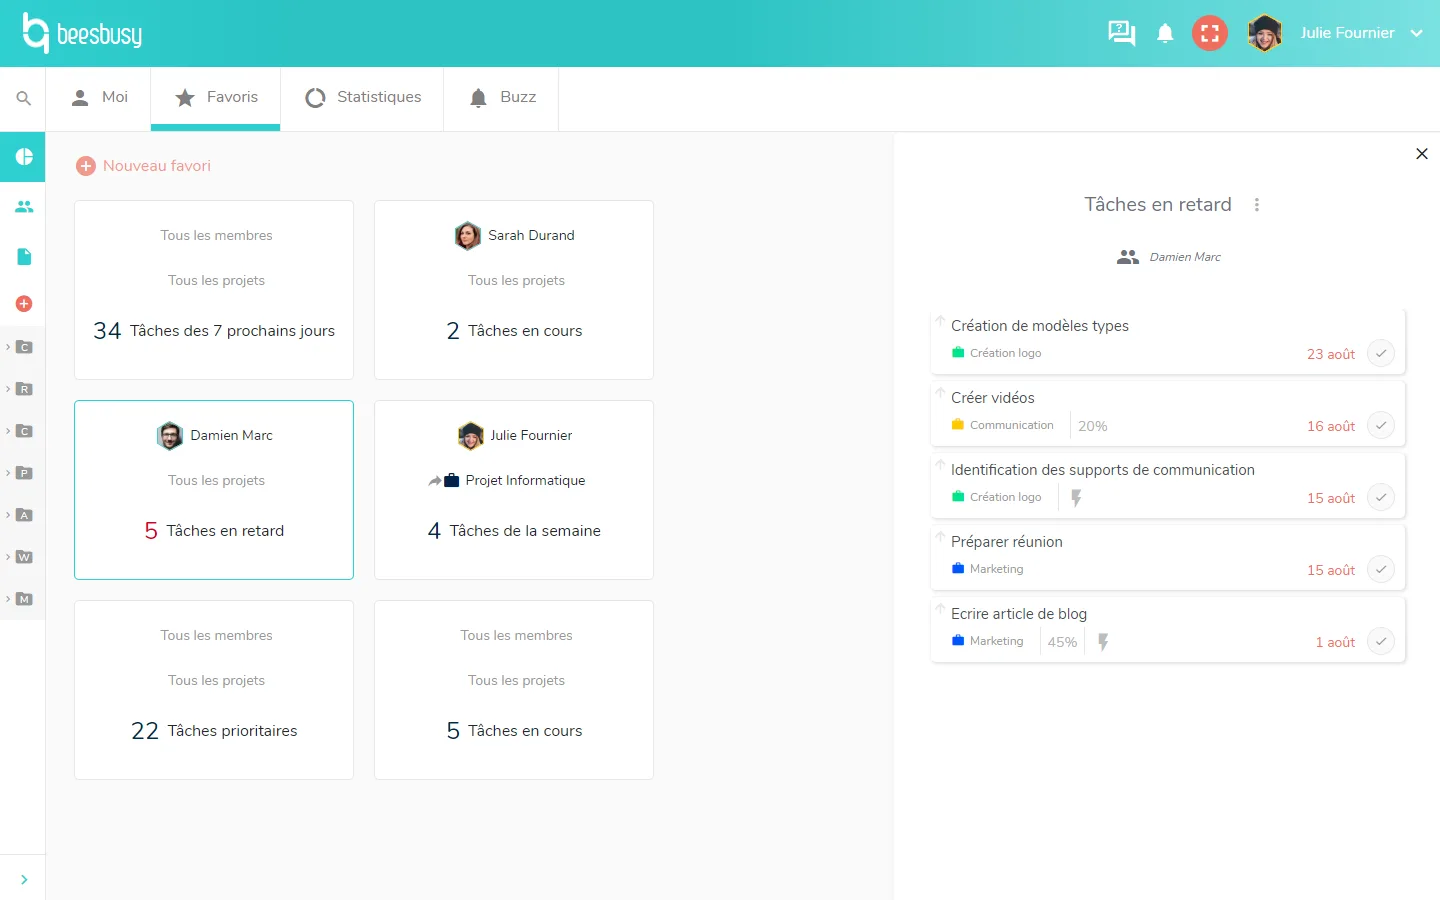Click the beesbusy logo
Screen dimensions: 1440x900
(x=82, y=33)
